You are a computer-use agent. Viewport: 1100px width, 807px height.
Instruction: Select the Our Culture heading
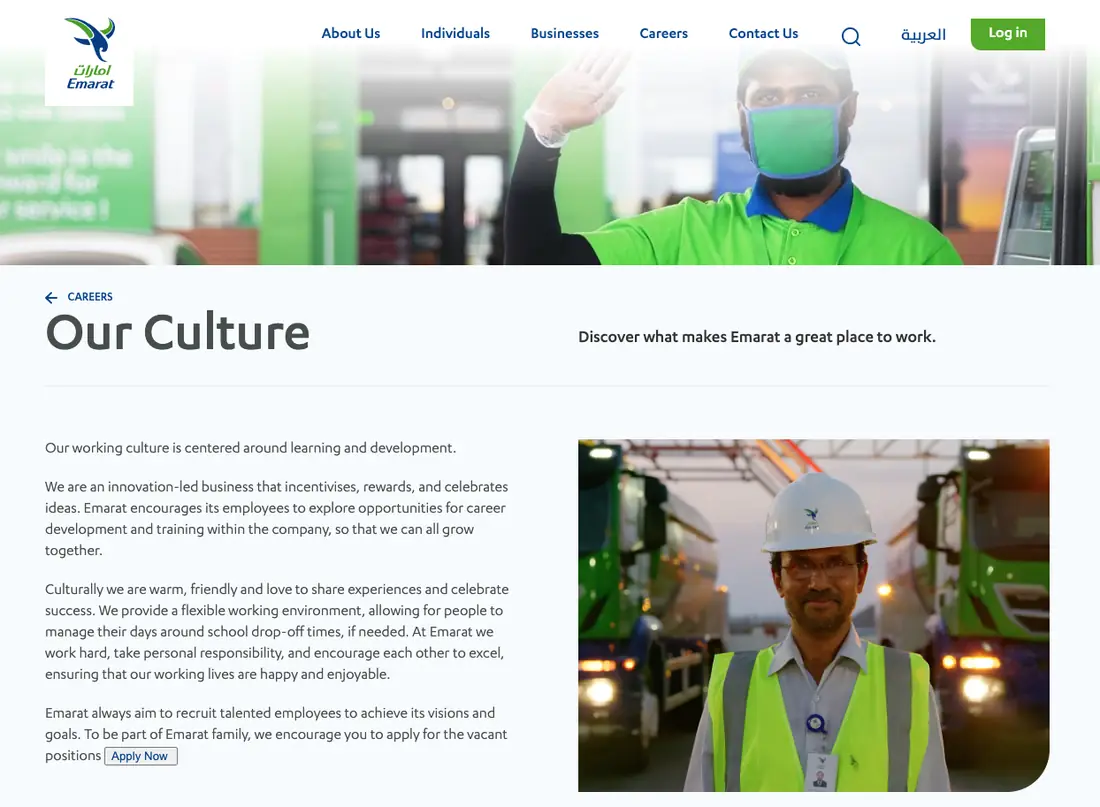point(177,332)
